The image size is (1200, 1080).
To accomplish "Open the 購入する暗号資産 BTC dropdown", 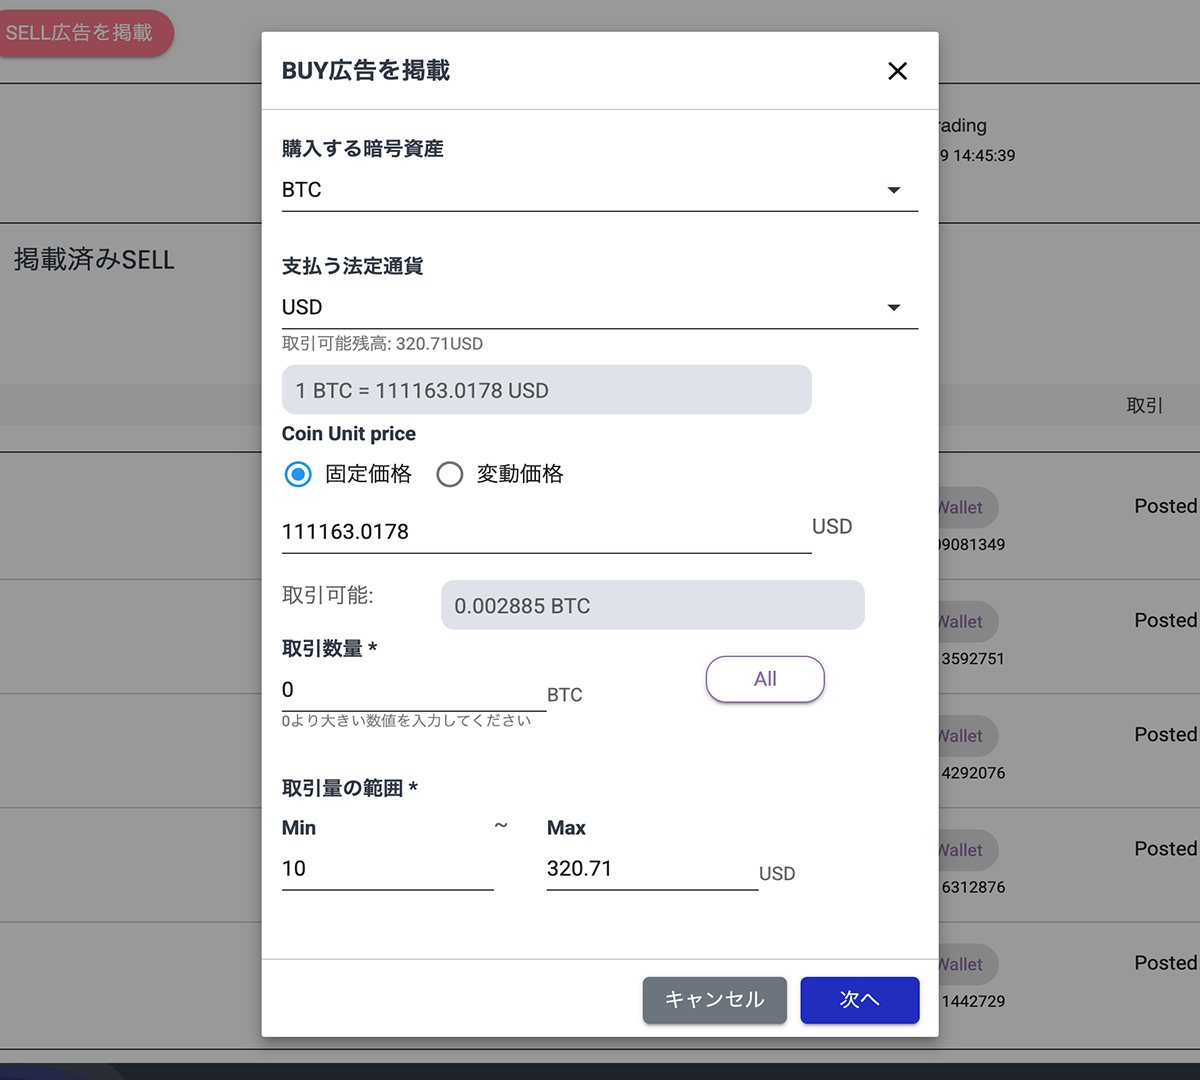I will click(599, 190).
